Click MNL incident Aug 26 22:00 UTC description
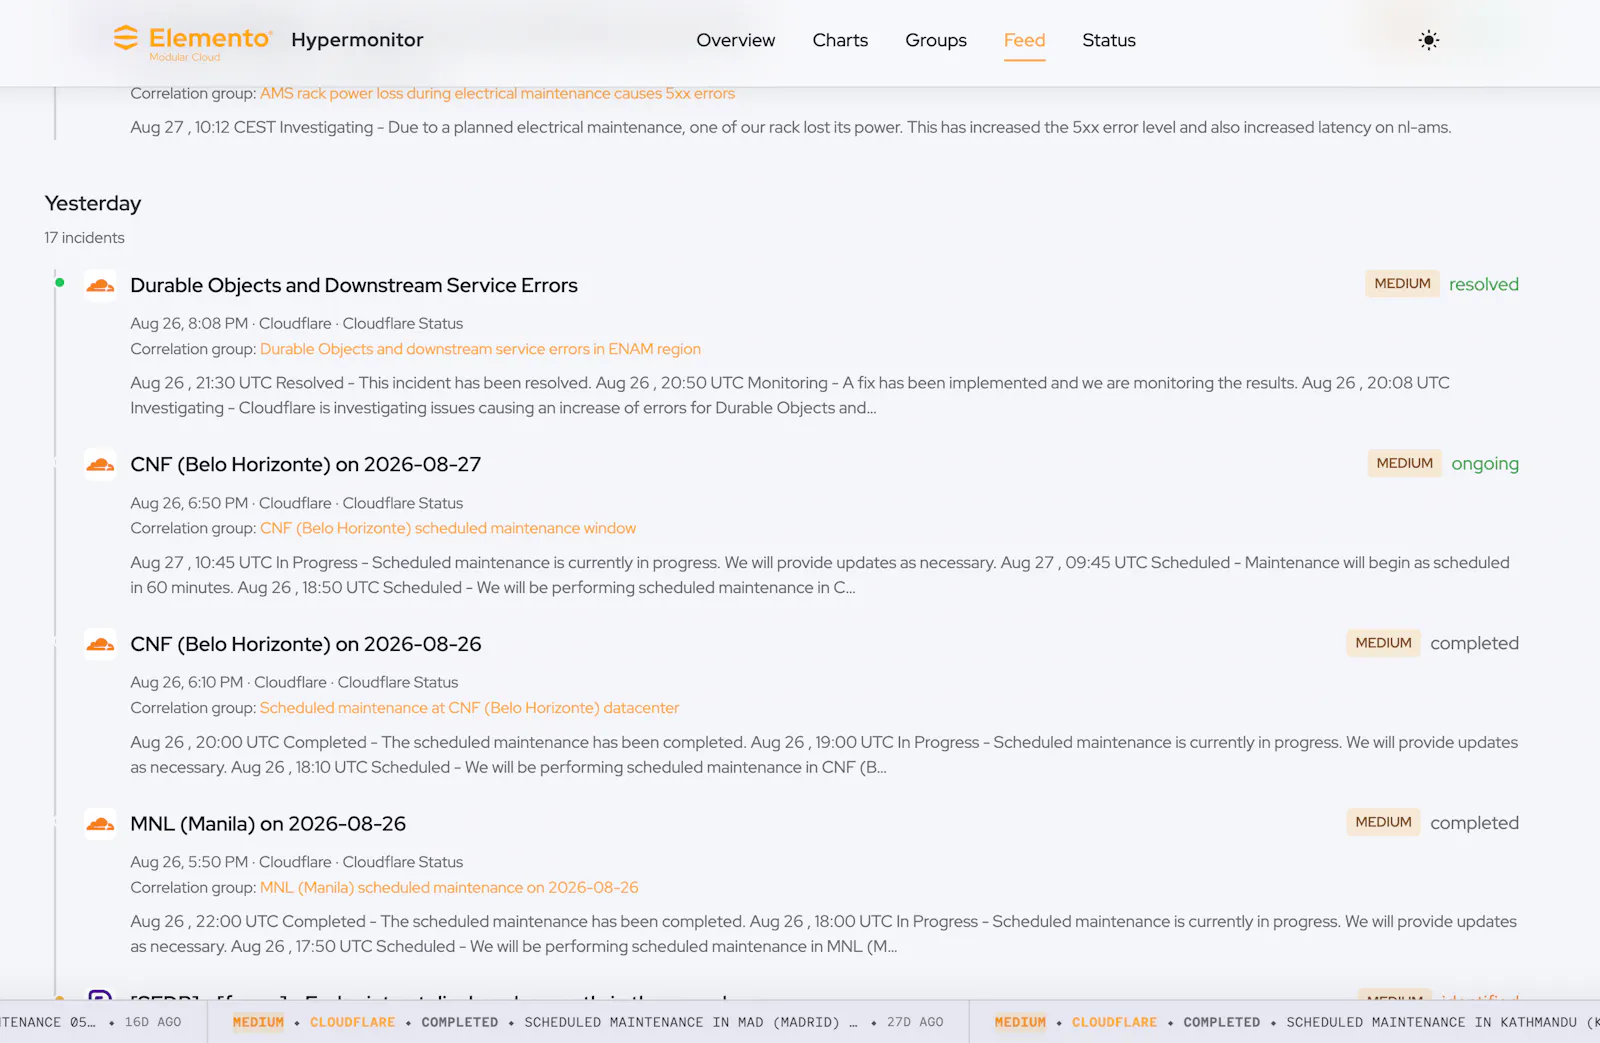 (x=824, y=934)
